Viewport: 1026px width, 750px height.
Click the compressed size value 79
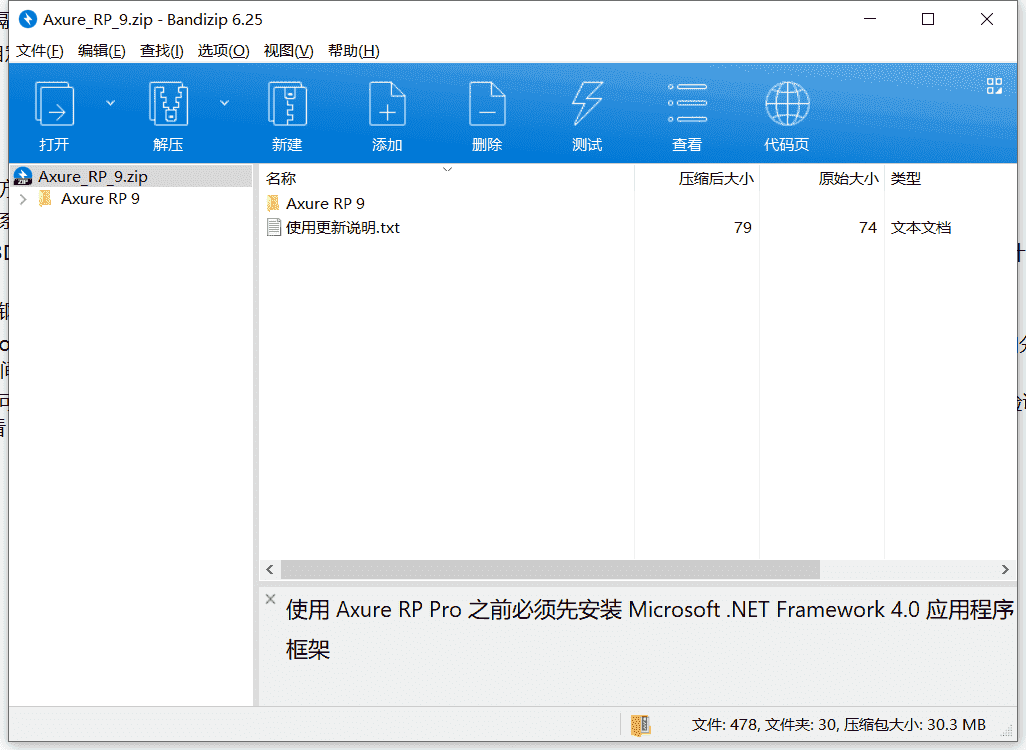pos(743,228)
